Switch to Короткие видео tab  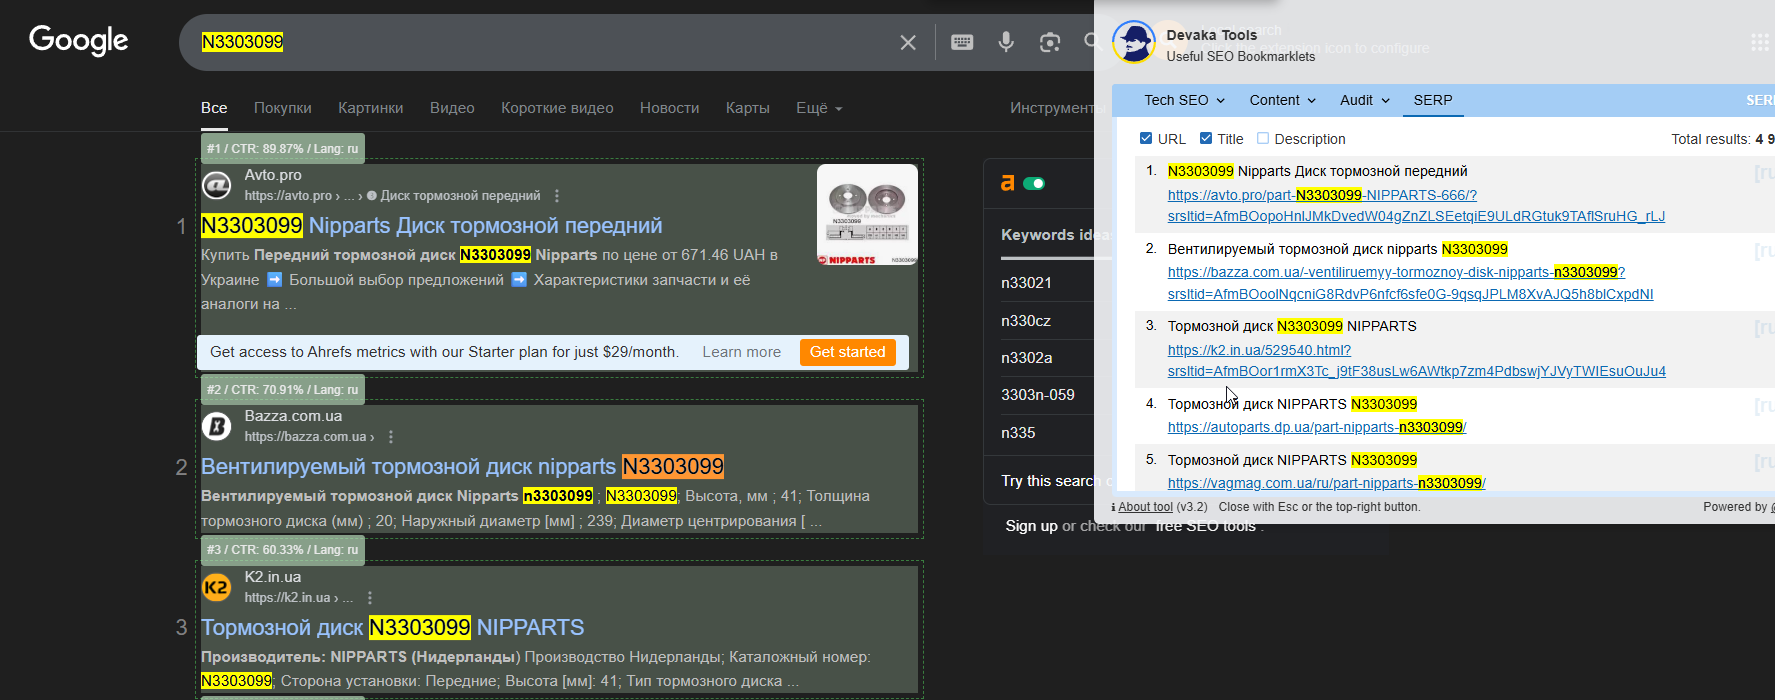(557, 108)
